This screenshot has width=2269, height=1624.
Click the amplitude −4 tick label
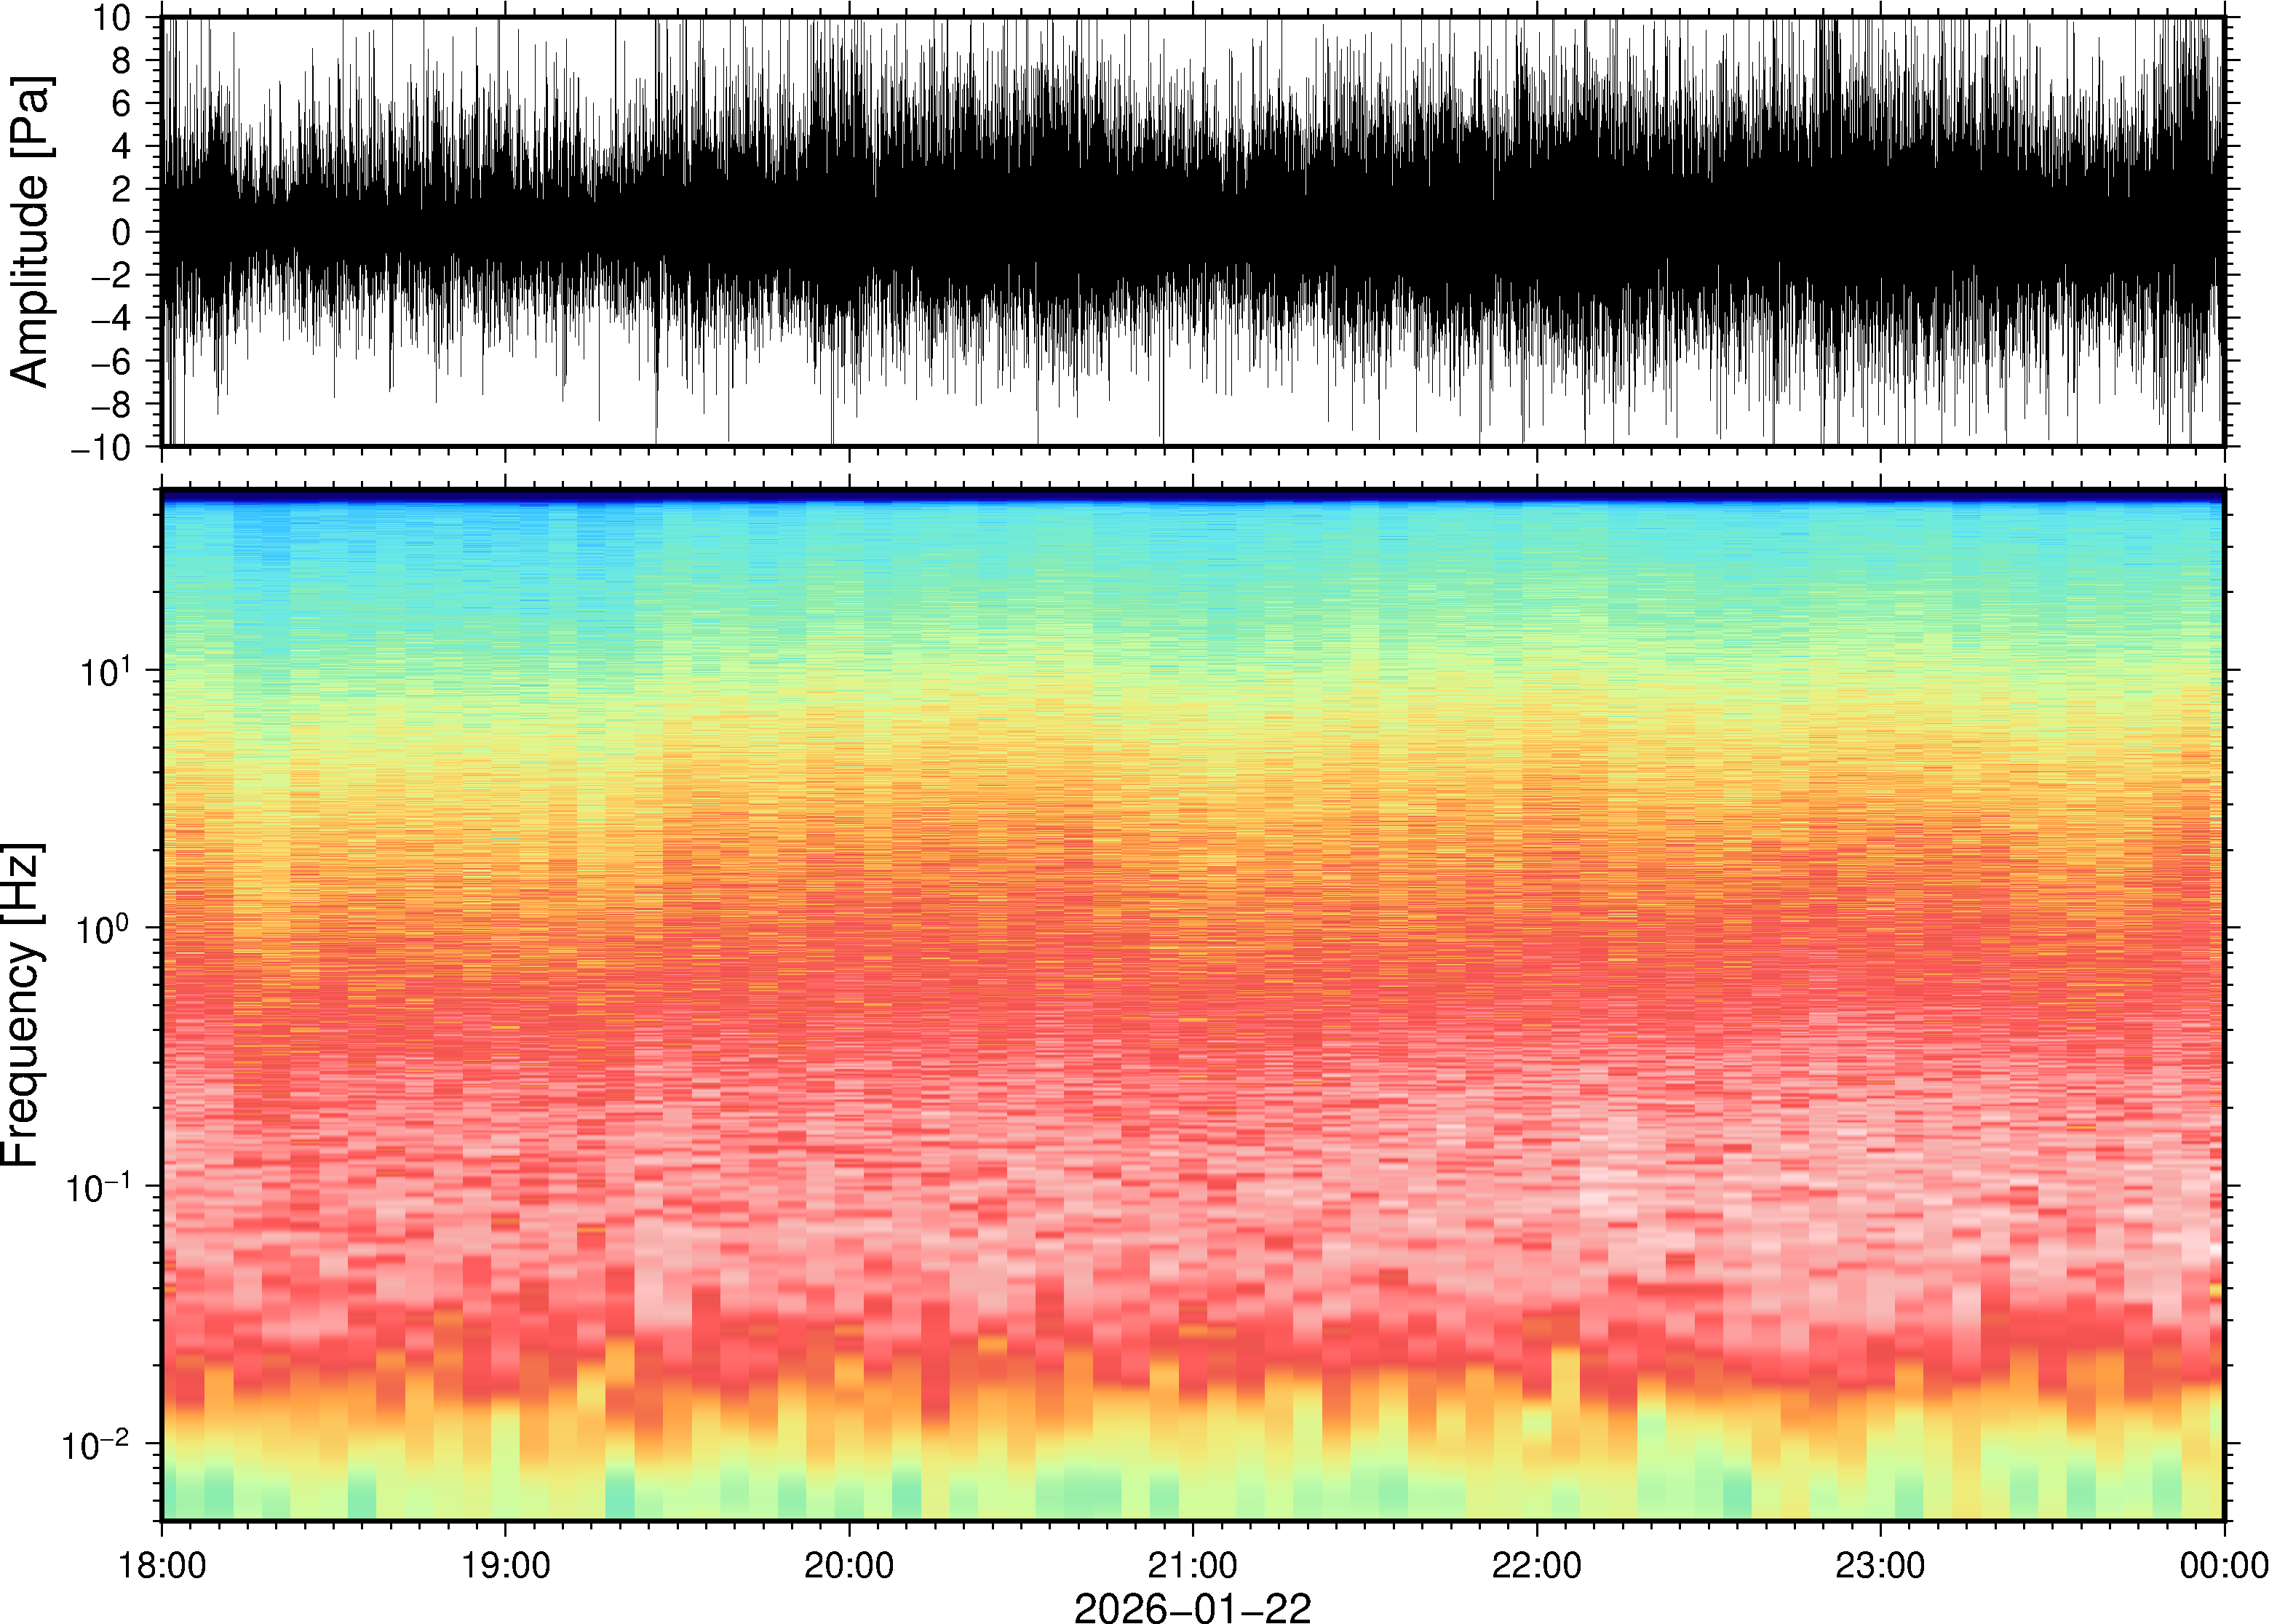coord(110,319)
